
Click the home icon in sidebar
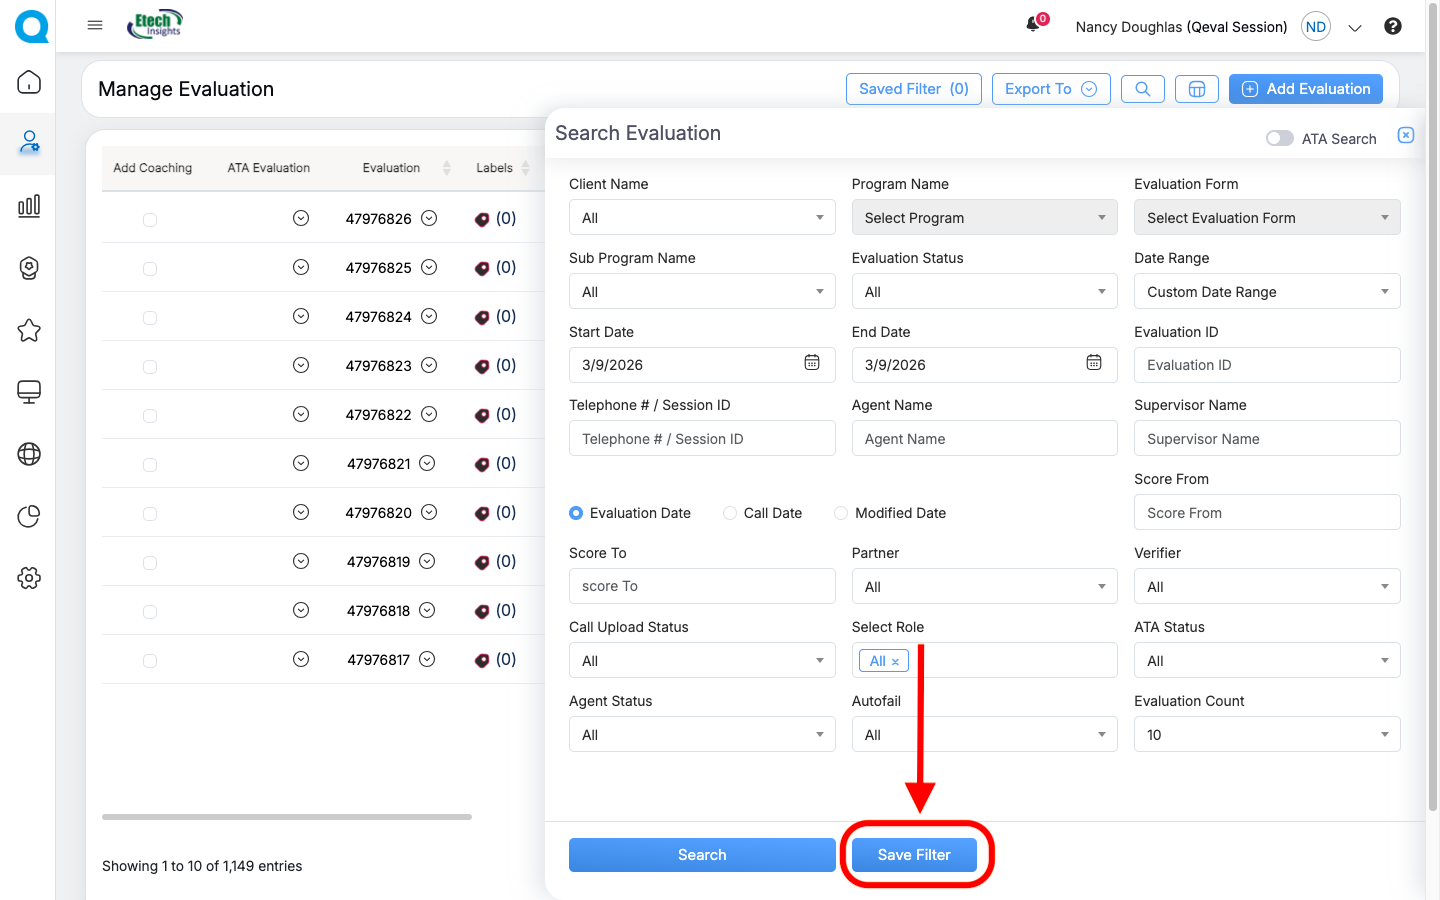pyautogui.click(x=29, y=82)
